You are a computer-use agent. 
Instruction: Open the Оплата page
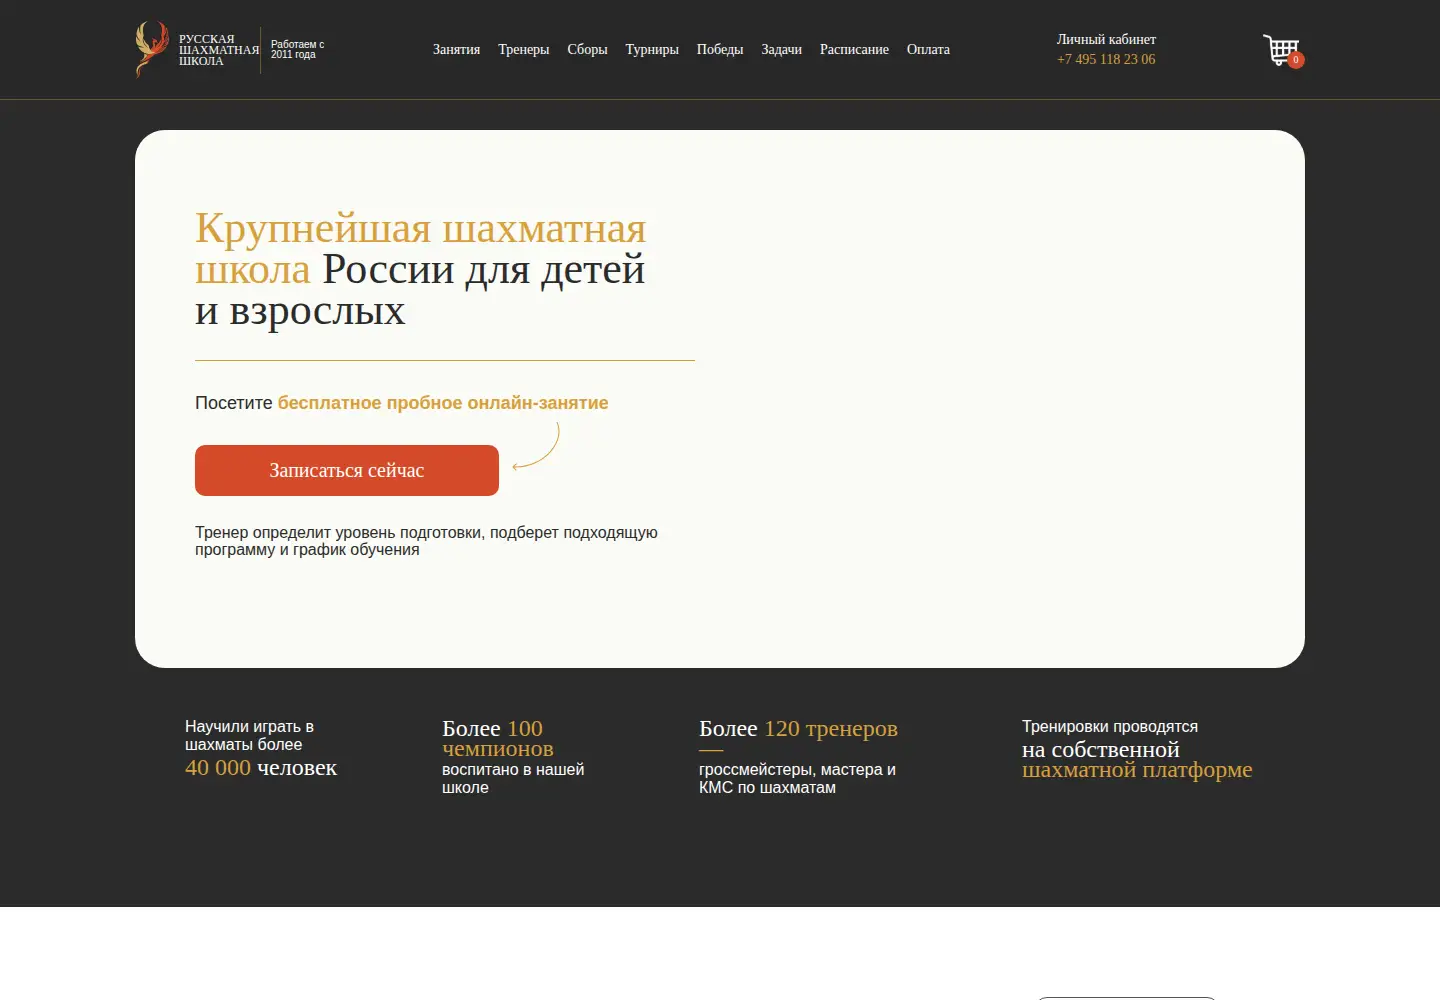click(x=928, y=49)
